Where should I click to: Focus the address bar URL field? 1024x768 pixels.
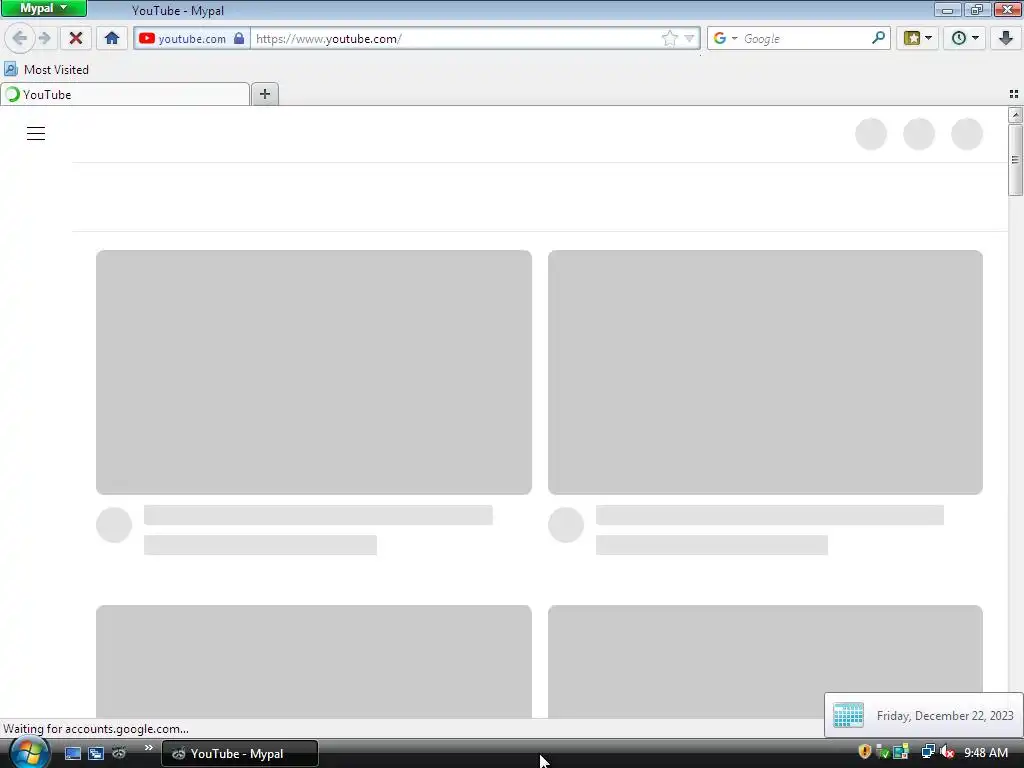(x=457, y=39)
